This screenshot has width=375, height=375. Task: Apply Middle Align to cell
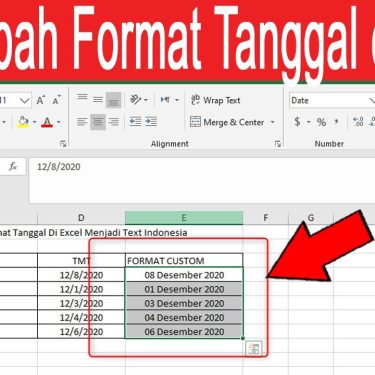pos(98,100)
